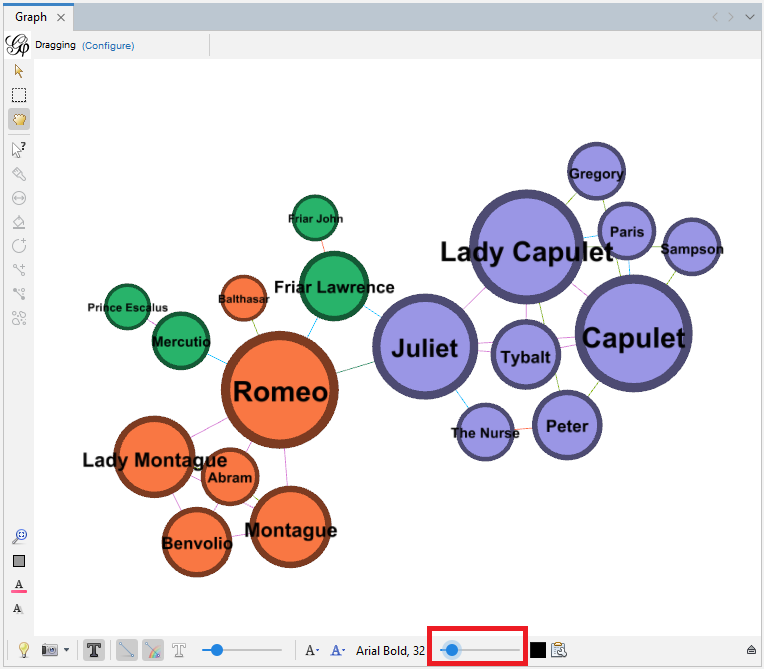Toggle edge color from source nodes
Screen dimensions: 764x669
(x=153, y=650)
